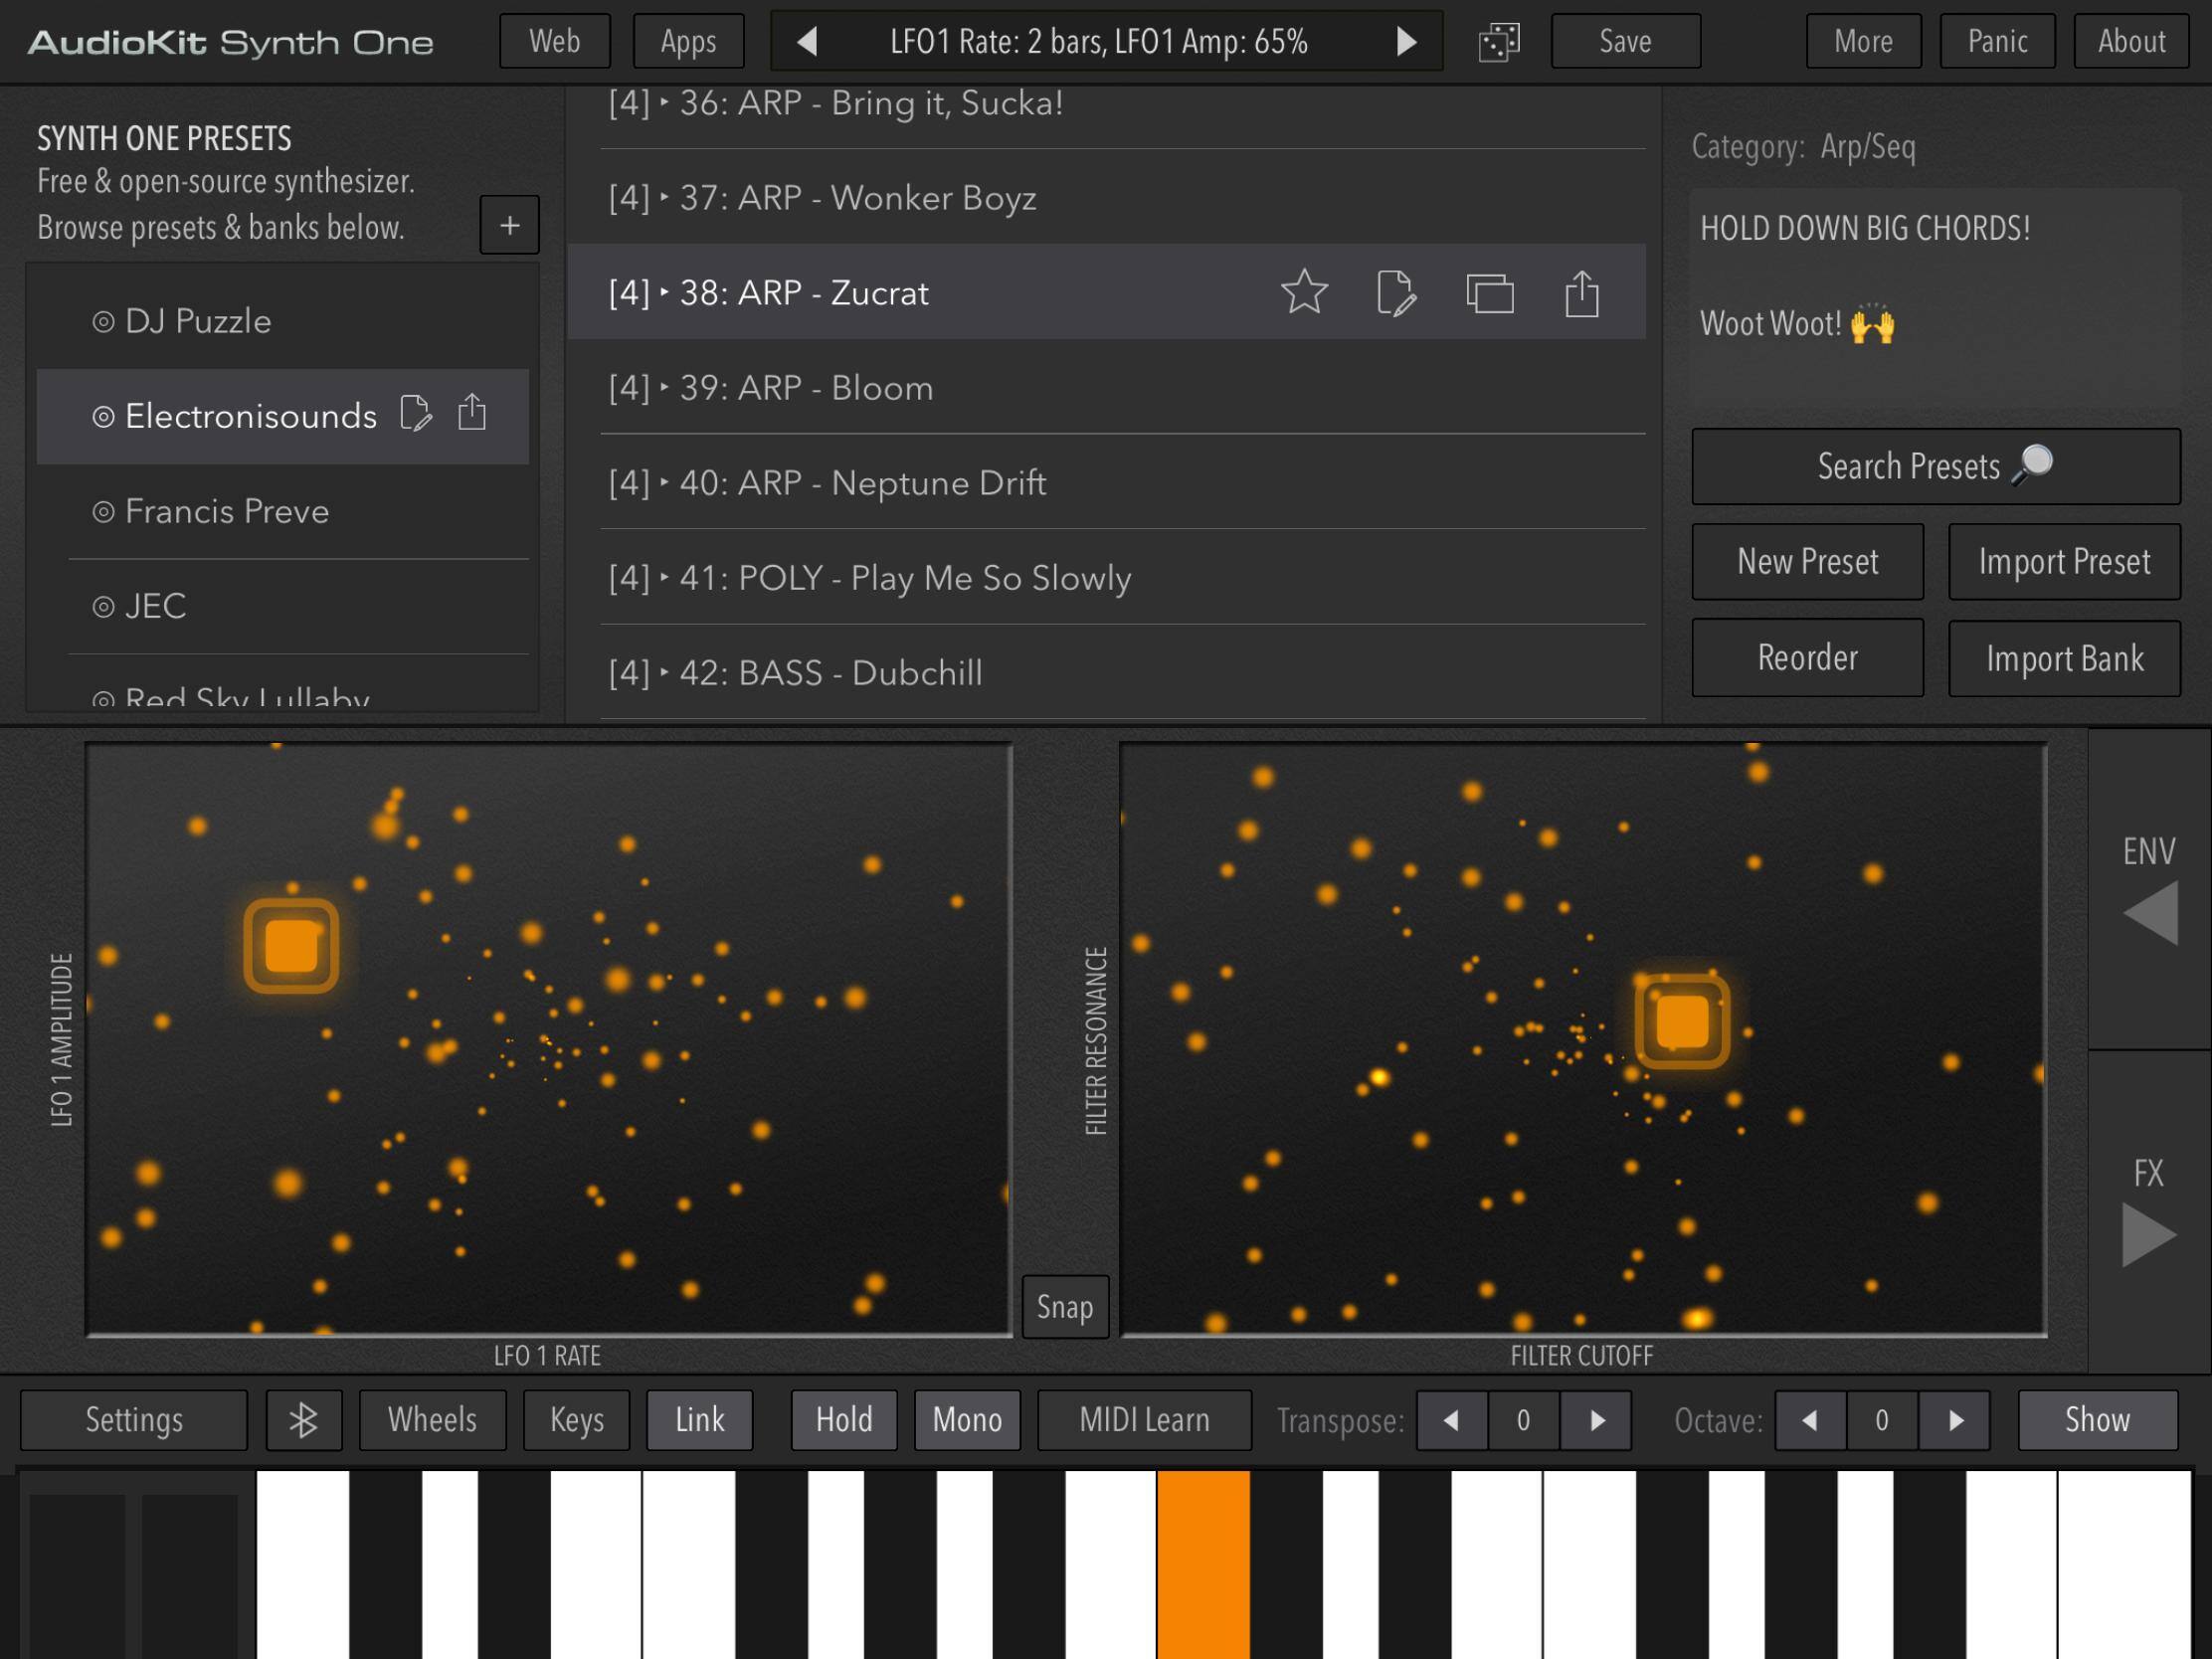The height and width of the screenshot is (1659, 2212).
Task: Edit the ARP - Zucrat preset name
Action: [x=1396, y=293]
